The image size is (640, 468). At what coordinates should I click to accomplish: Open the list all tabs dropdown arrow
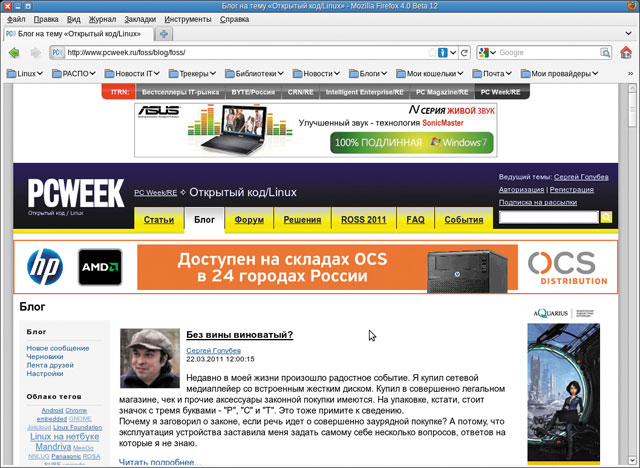pos(629,33)
